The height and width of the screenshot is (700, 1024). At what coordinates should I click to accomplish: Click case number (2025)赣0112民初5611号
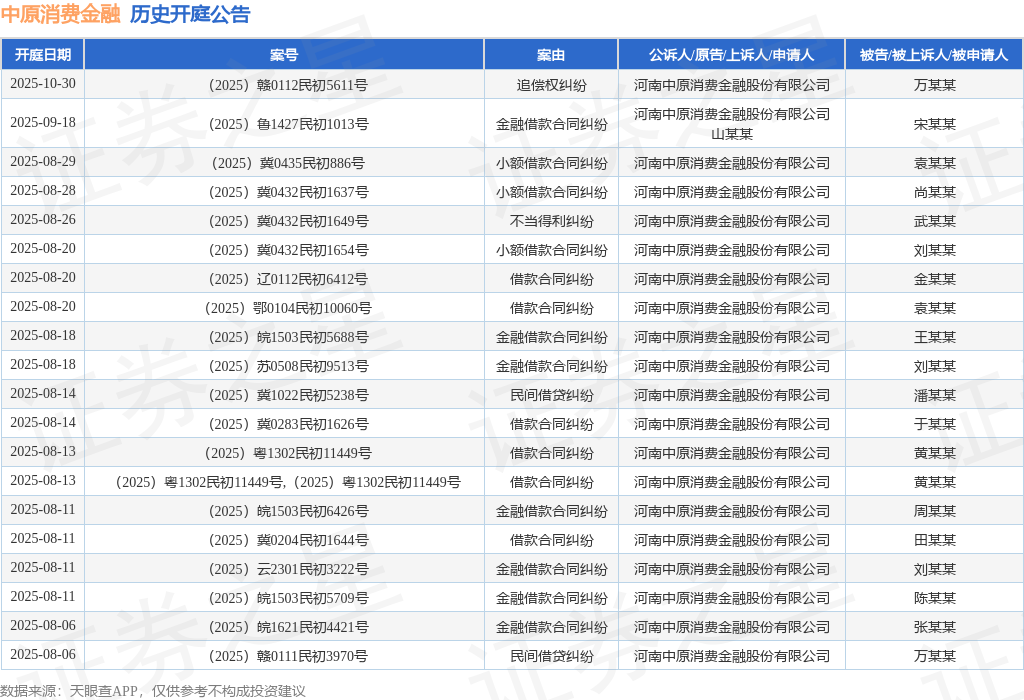tap(287, 85)
